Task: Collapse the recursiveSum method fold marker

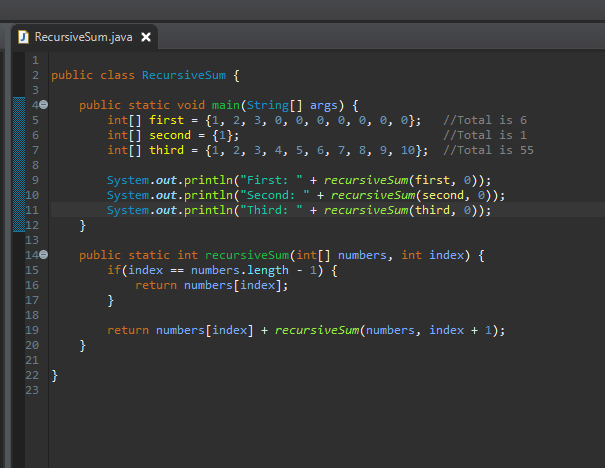Action: pyautogui.click(x=44, y=255)
